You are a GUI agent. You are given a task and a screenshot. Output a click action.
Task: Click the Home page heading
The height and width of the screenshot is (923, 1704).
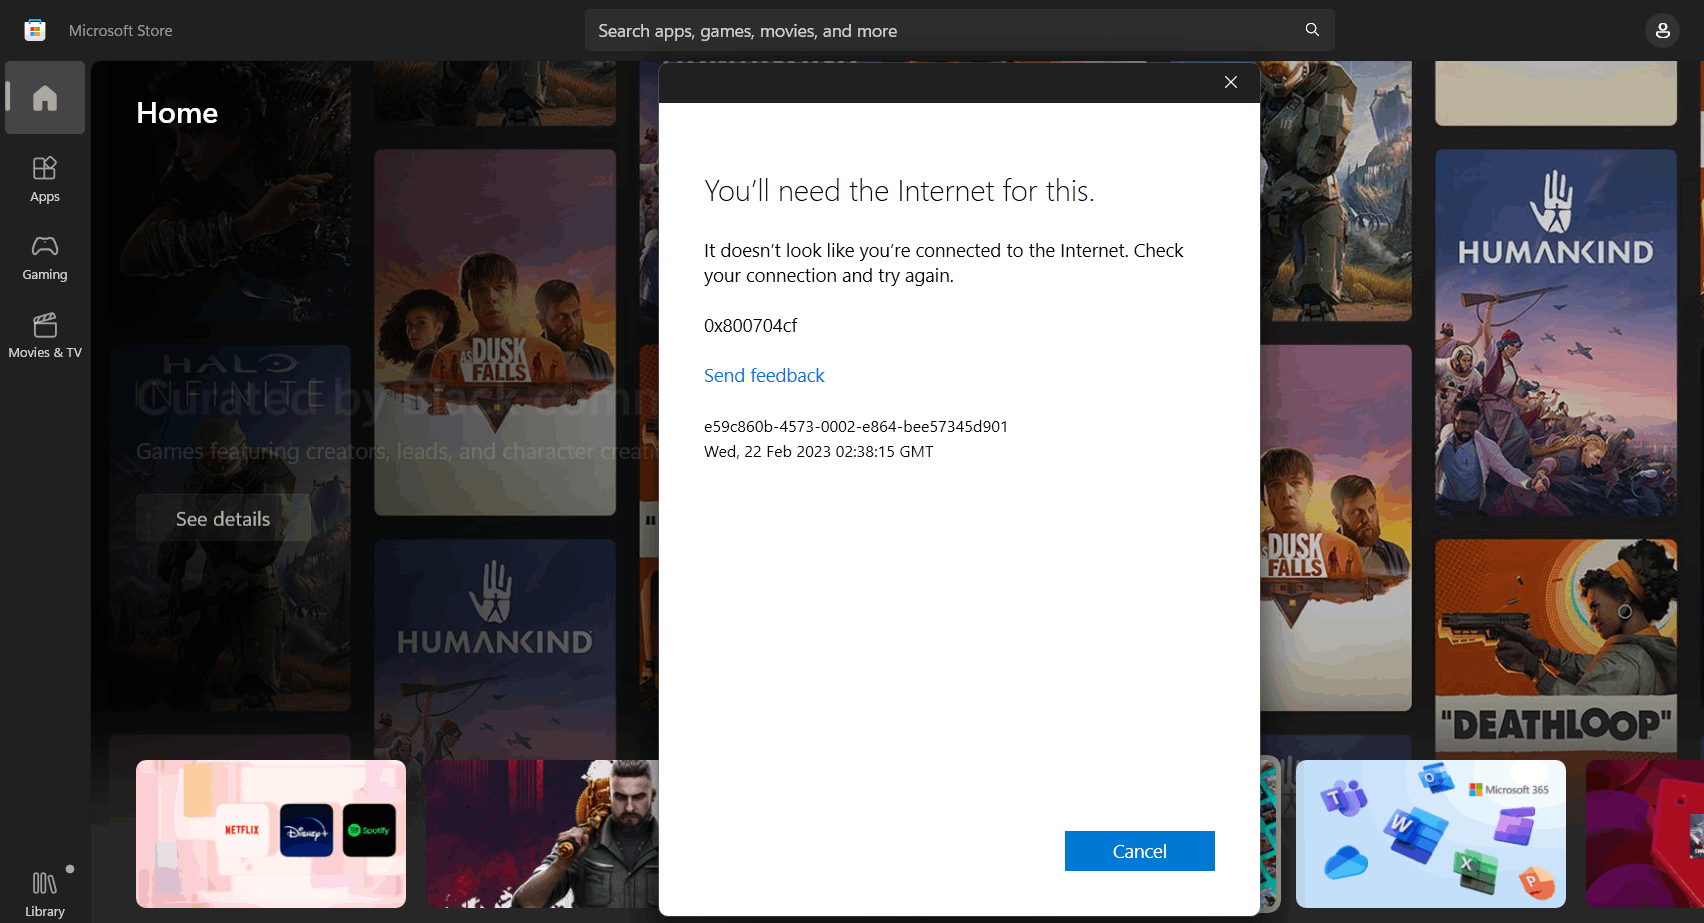tap(177, 113)
